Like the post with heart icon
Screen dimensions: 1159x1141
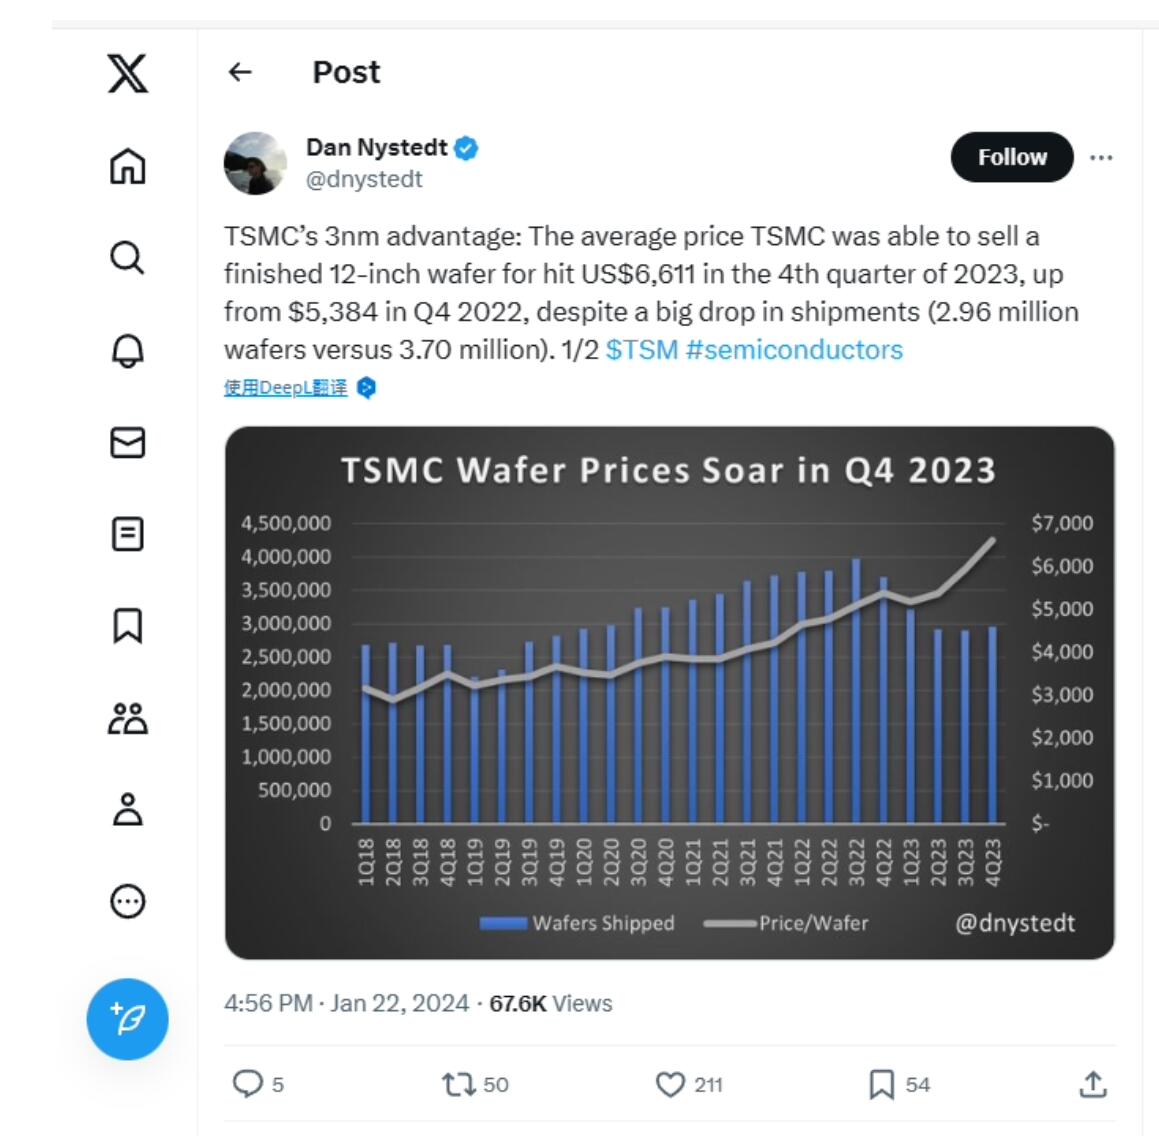[x=670, y=1085]
